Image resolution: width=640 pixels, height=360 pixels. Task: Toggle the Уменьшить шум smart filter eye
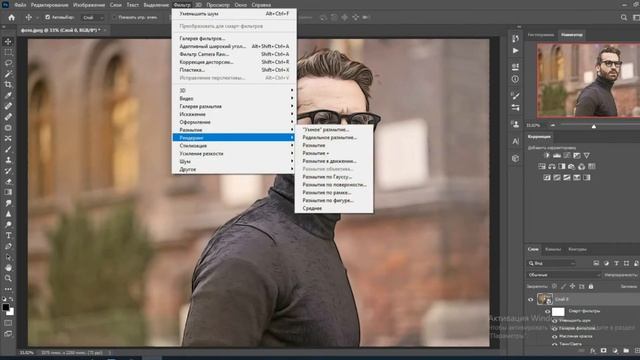click(x=555, y=321)
